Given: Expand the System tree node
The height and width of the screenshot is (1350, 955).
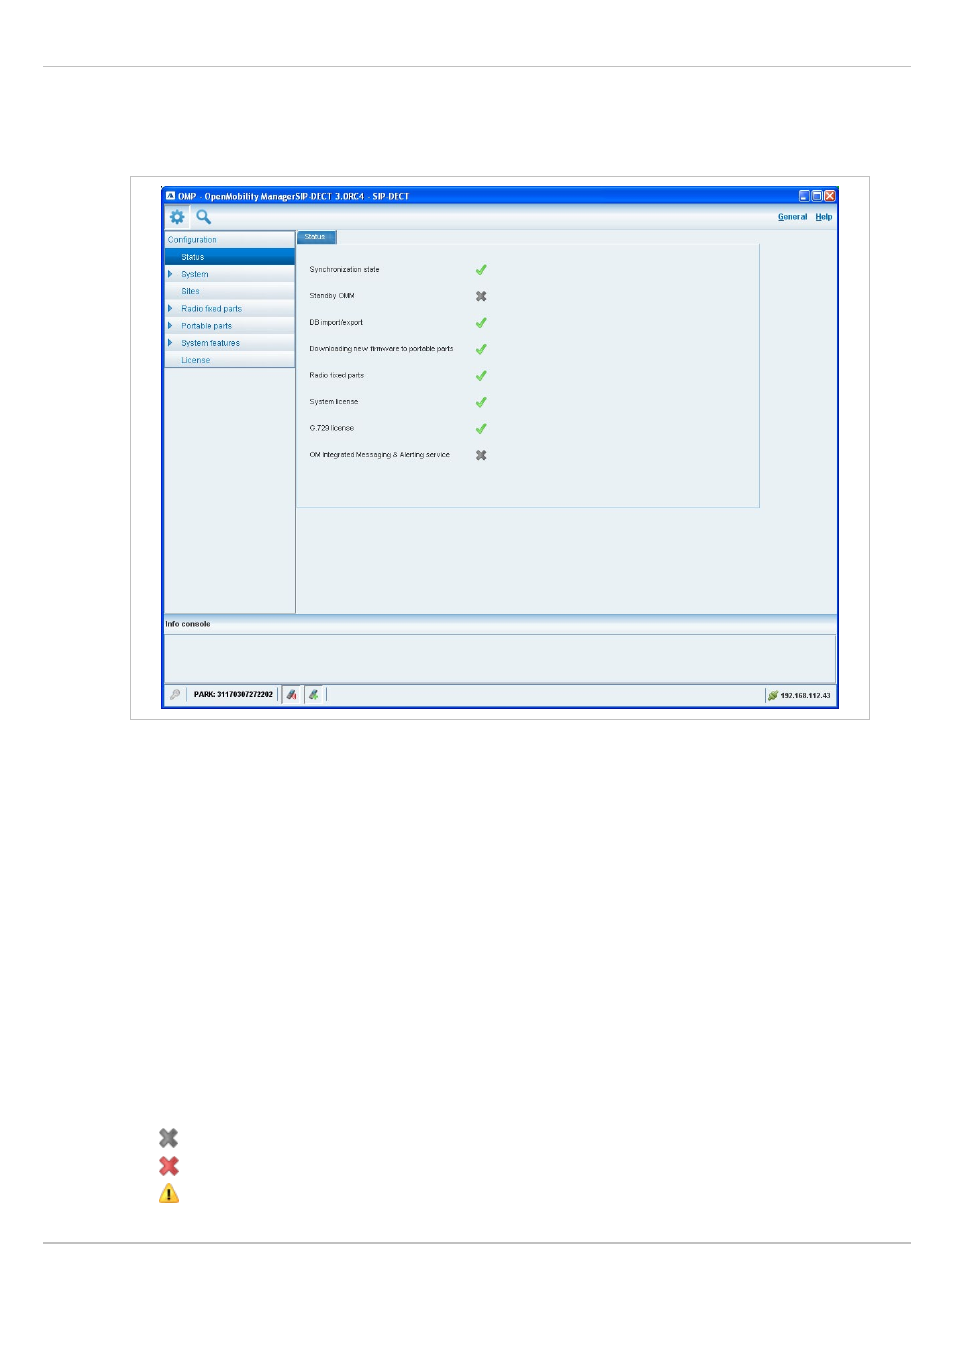Looking at the screenshot, I should click(x=170, y=274).
